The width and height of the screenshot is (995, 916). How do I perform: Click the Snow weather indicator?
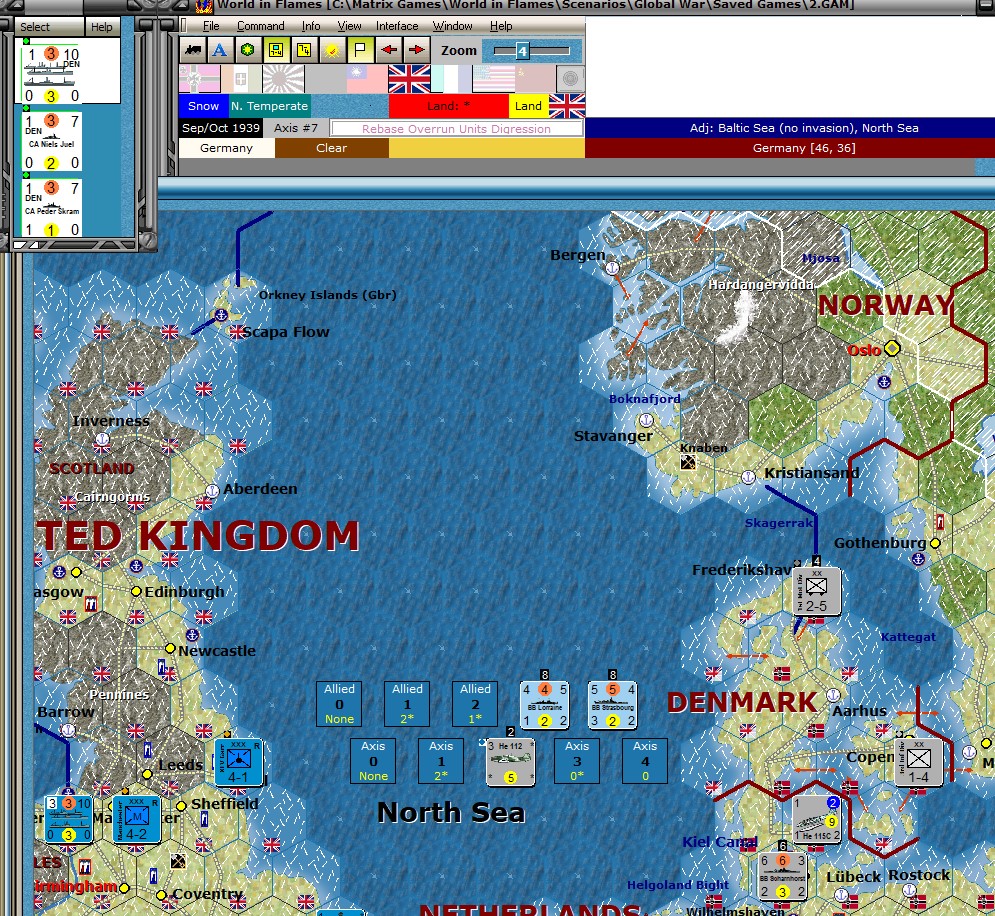coord(203,106)
